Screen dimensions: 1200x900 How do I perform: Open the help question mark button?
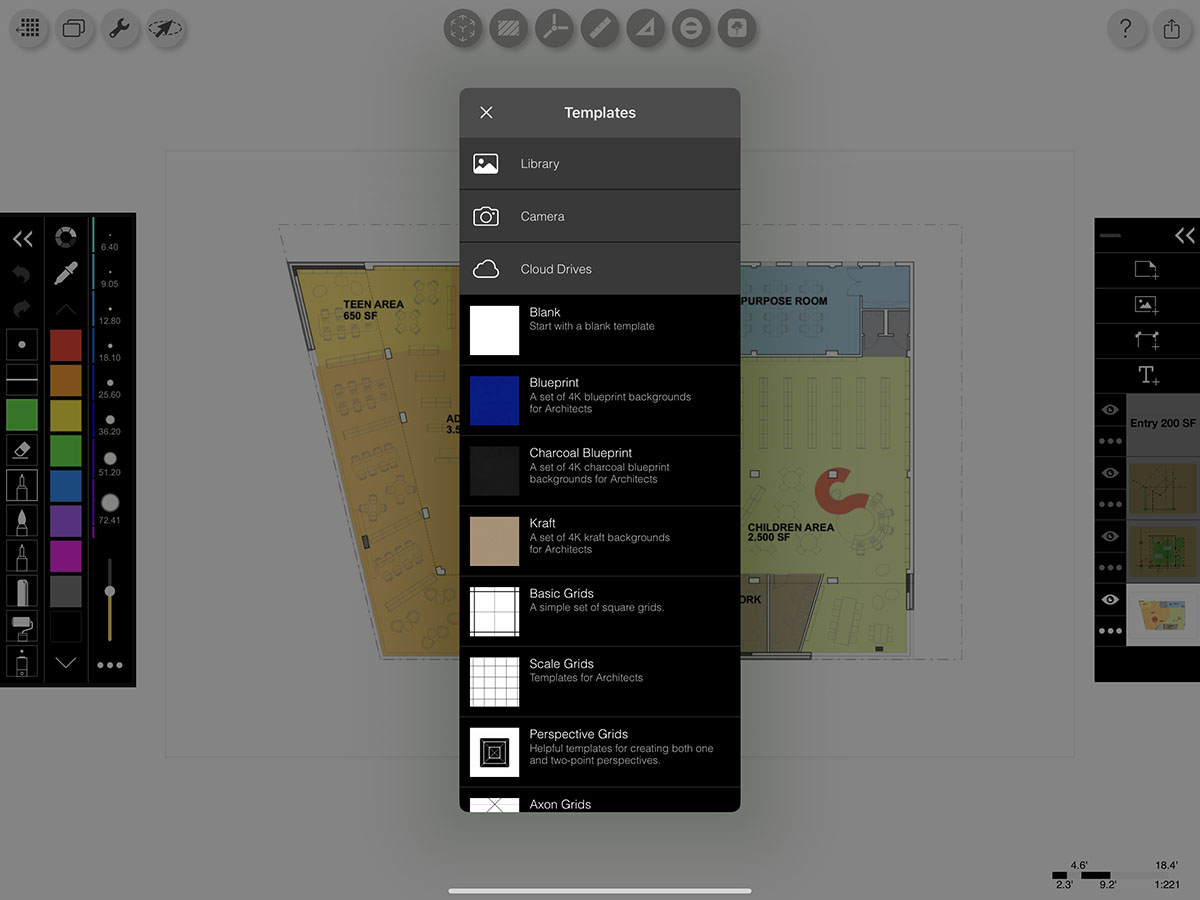[x=1126, y=28]
